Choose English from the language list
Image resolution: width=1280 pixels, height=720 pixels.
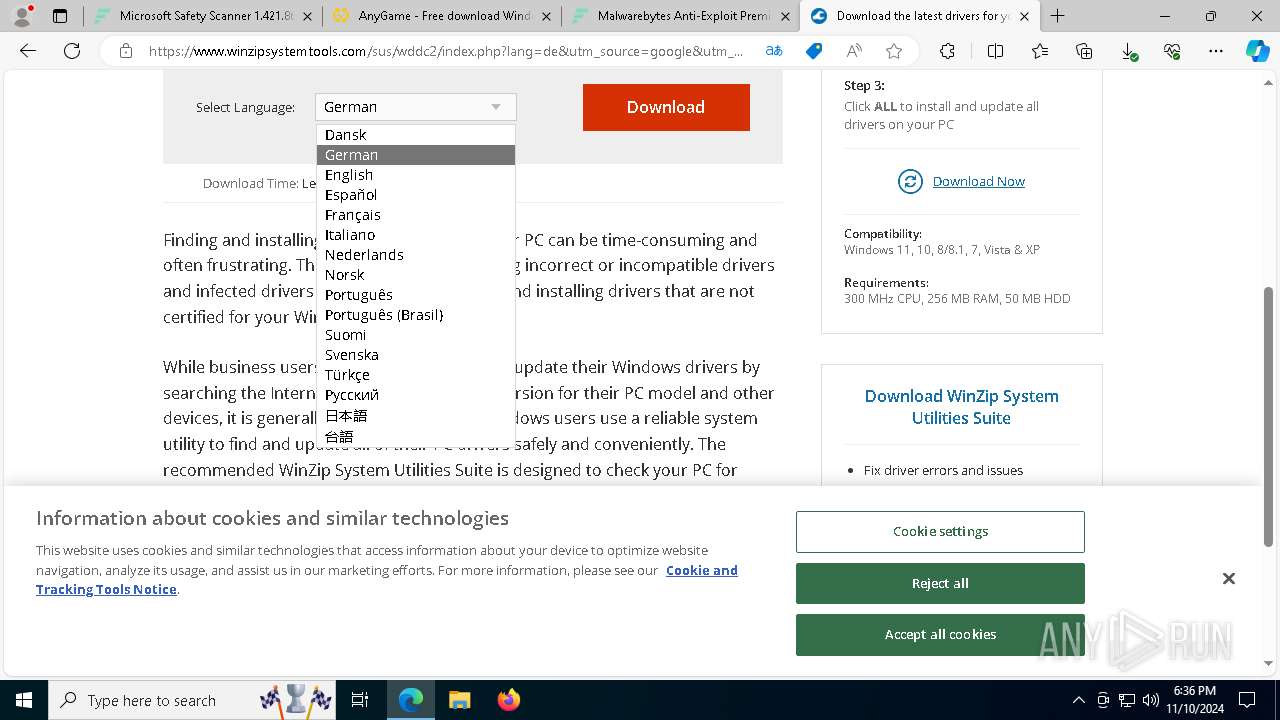(416, 175)
